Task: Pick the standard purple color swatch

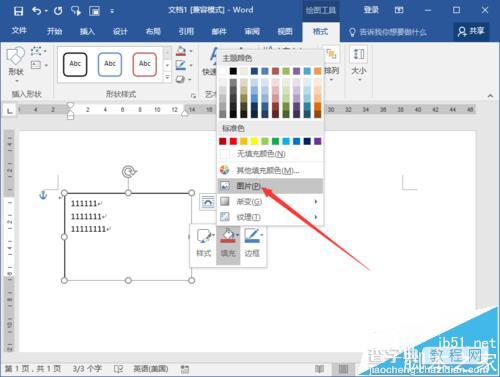Action: [x=318, y=141]
